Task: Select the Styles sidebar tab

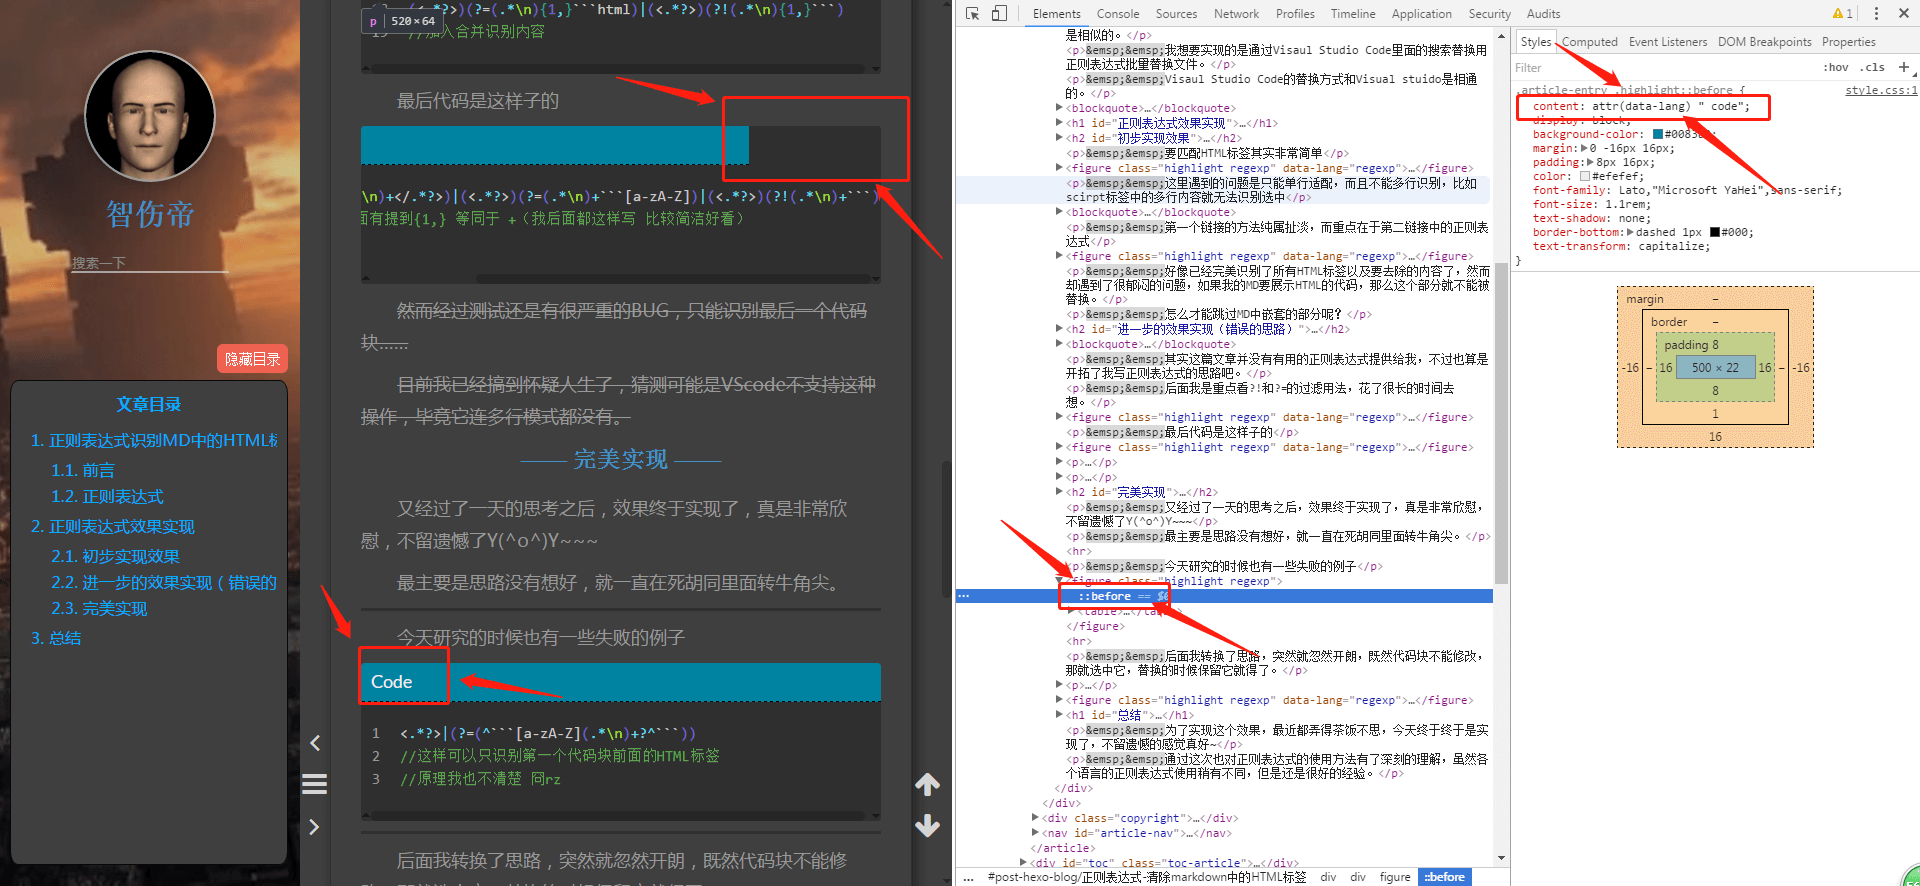Action: [x=1535, y=42]
